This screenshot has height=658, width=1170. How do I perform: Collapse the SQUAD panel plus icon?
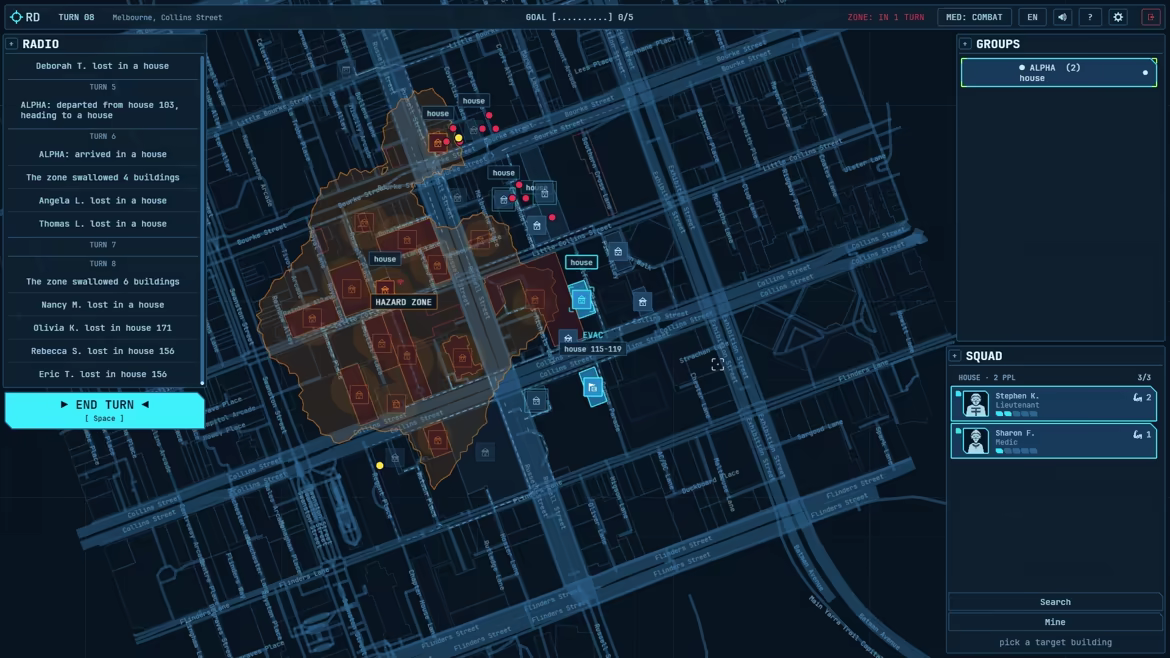(x=954, y=356)
